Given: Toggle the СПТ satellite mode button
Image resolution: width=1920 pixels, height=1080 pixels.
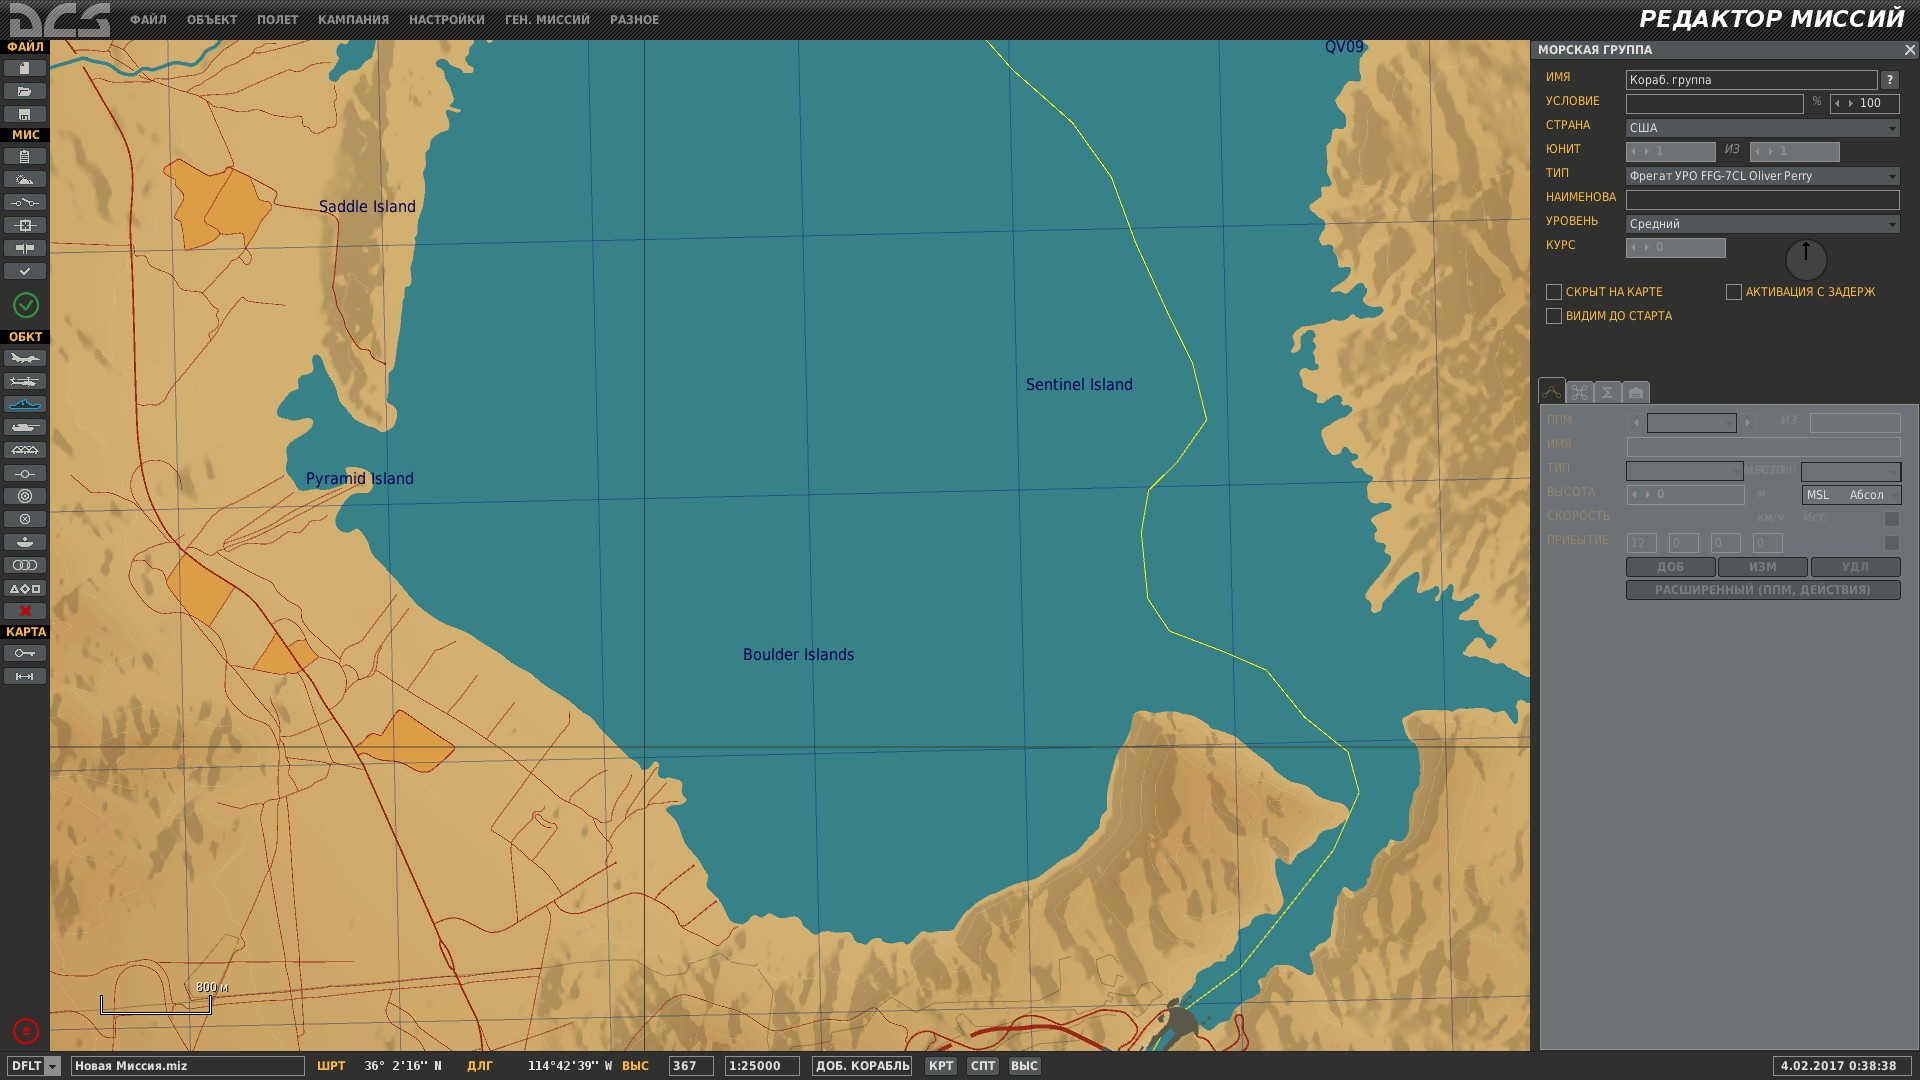Looking at the screenshot, I should pos(983,1066).
